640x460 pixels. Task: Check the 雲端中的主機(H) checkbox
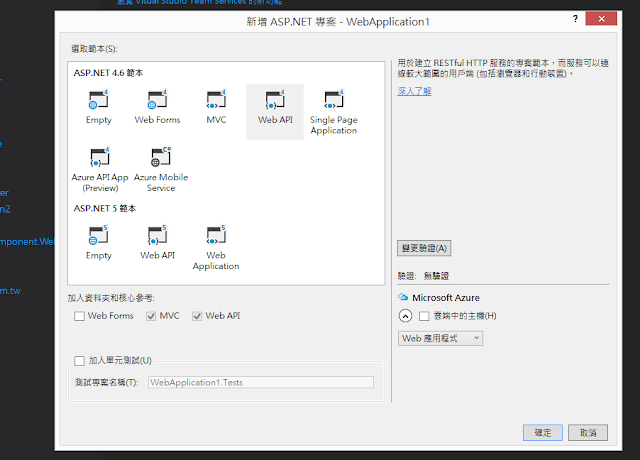coord(424,316)
